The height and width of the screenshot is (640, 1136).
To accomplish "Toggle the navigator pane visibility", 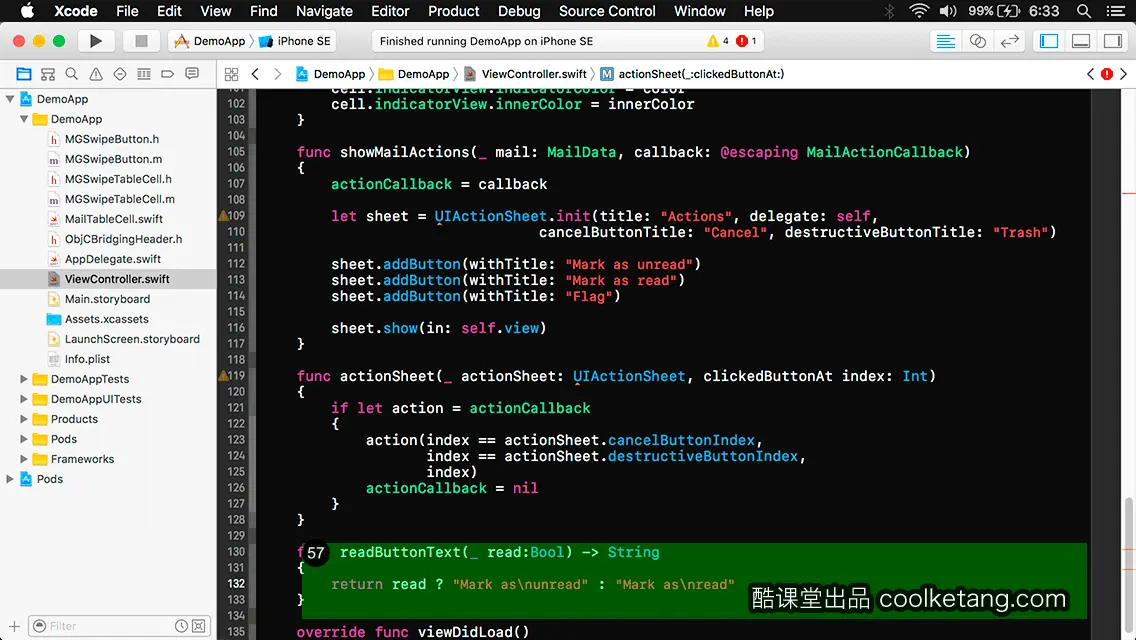I will coord(1049,41).
